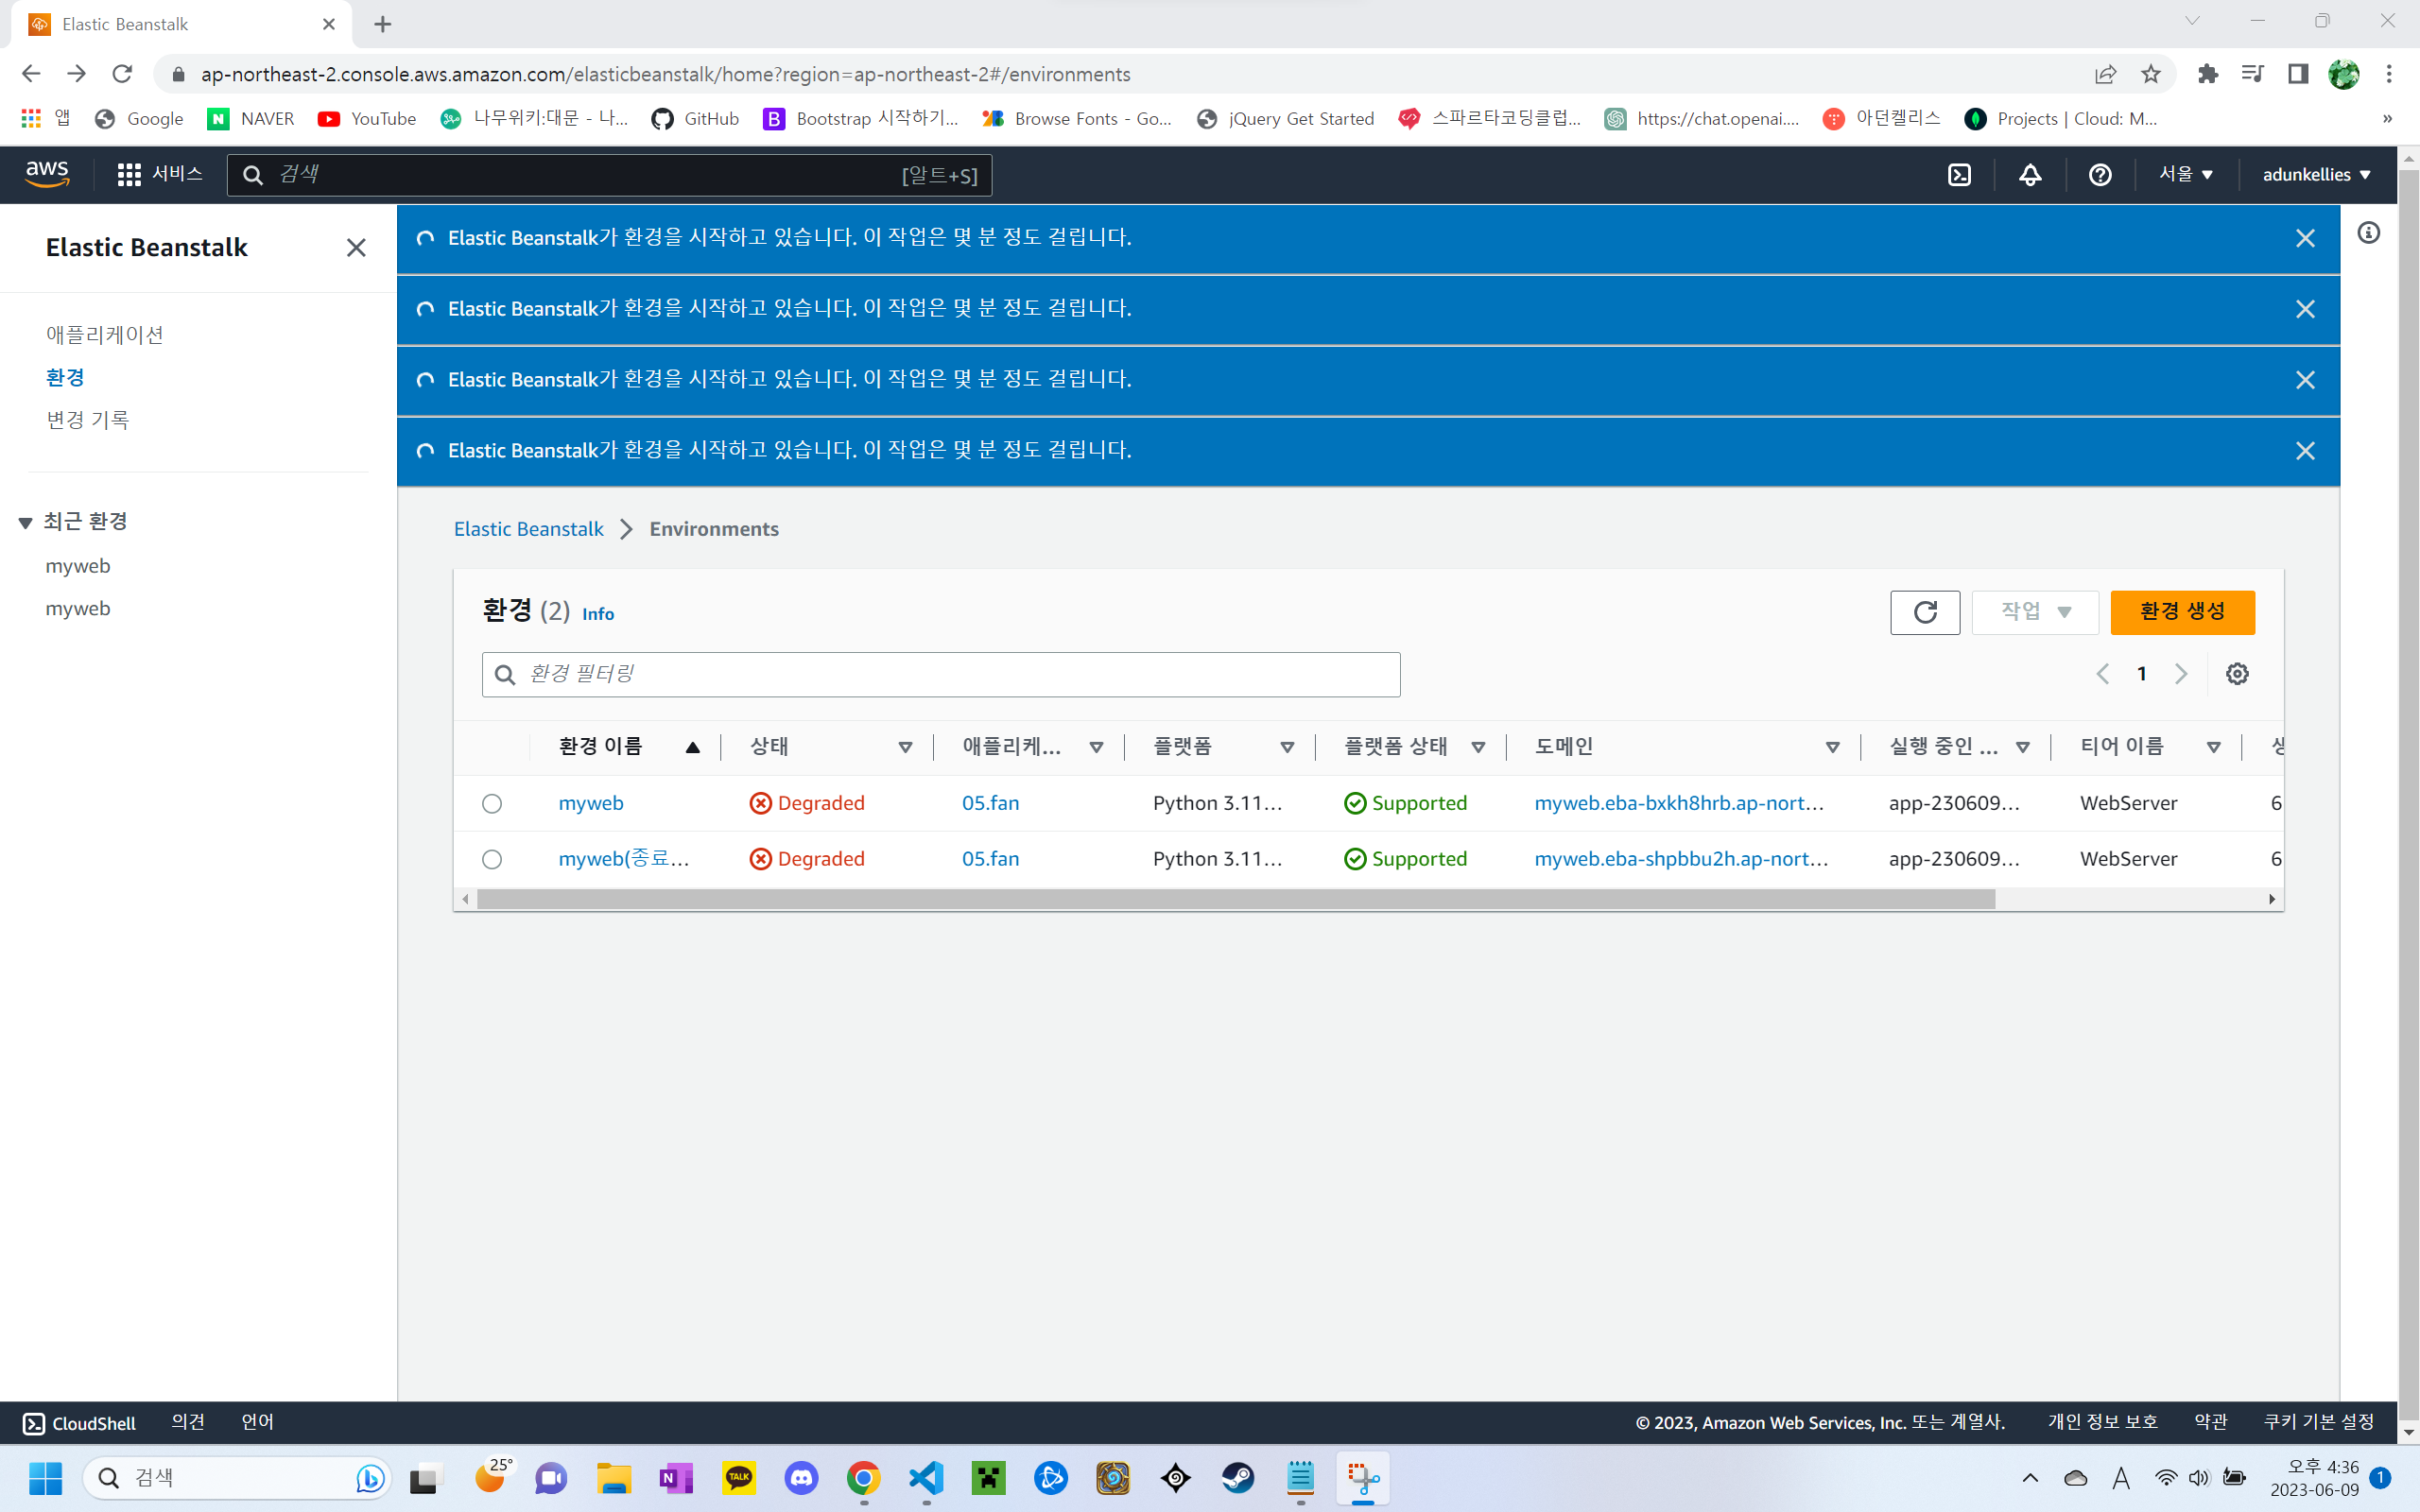This screenshot has height=1512, width=2420.
Task: Go to next page of environments
Action: (x=2181, y=674)
